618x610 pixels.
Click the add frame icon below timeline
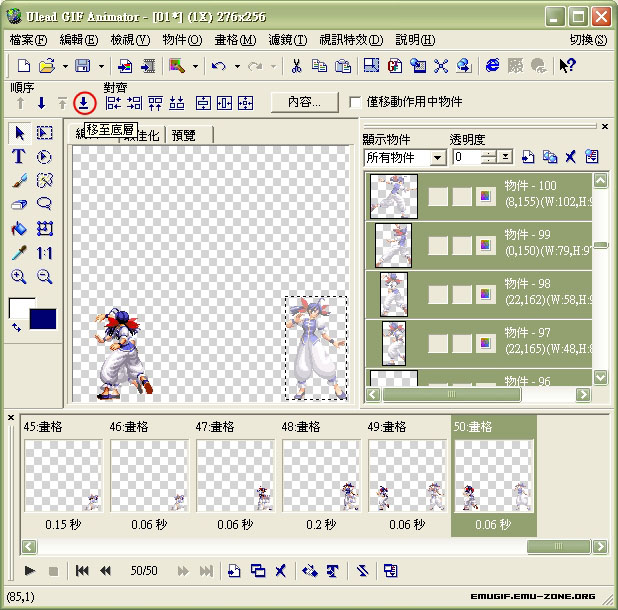click(234, 571)
